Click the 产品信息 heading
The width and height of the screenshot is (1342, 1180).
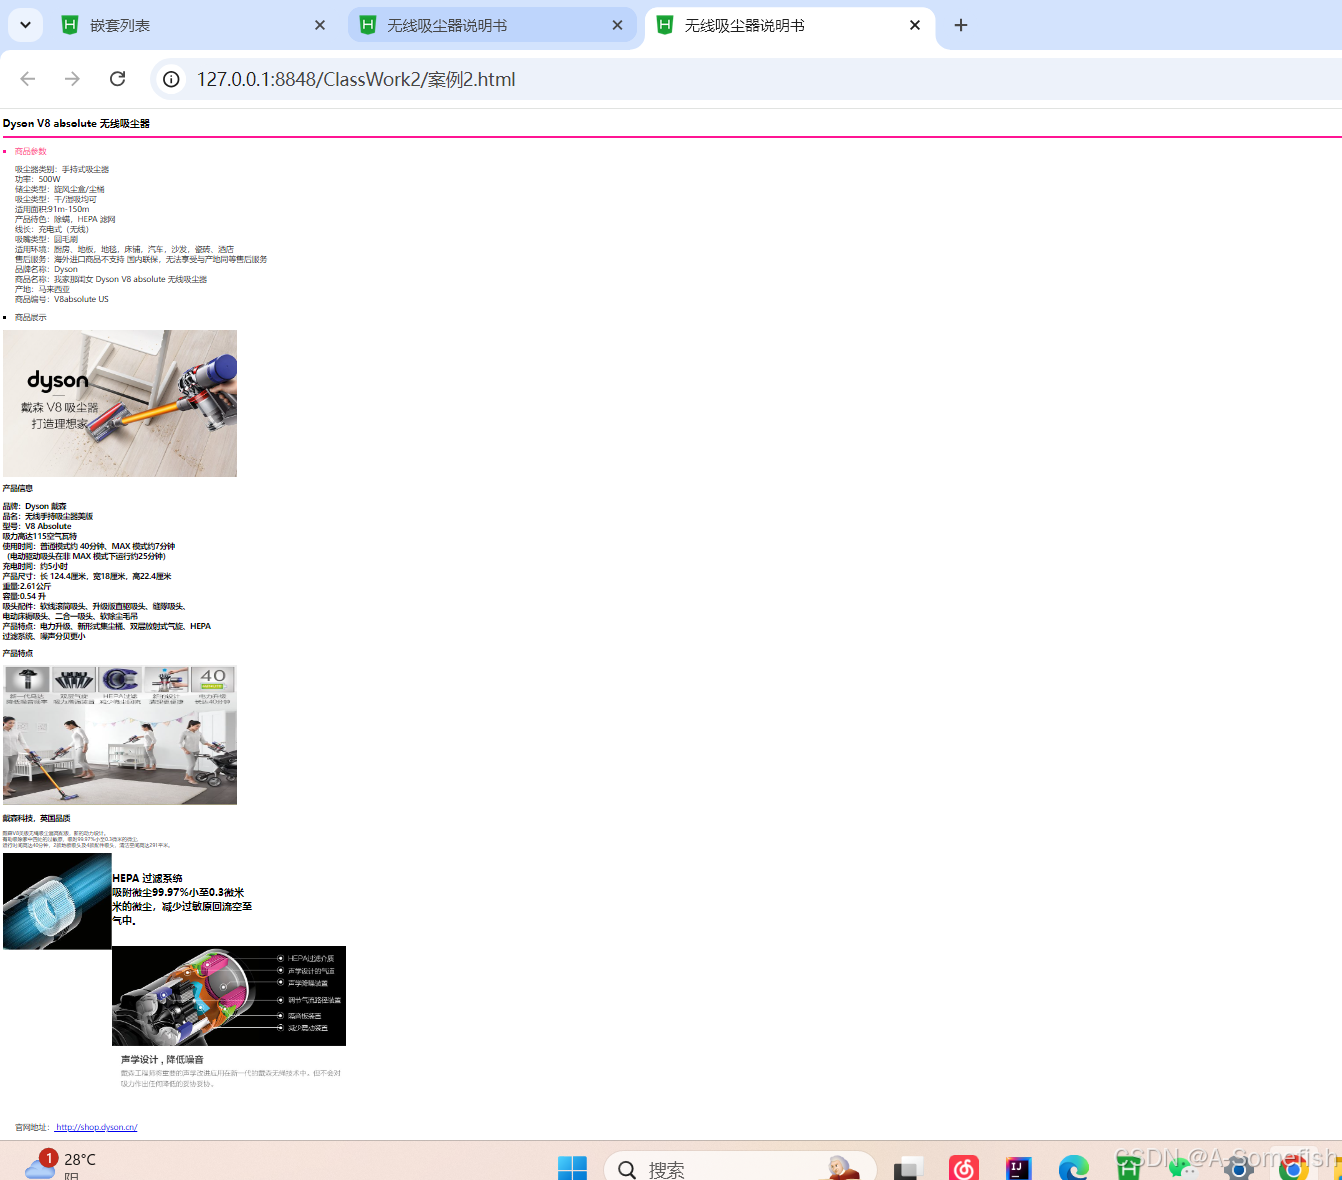18,488
